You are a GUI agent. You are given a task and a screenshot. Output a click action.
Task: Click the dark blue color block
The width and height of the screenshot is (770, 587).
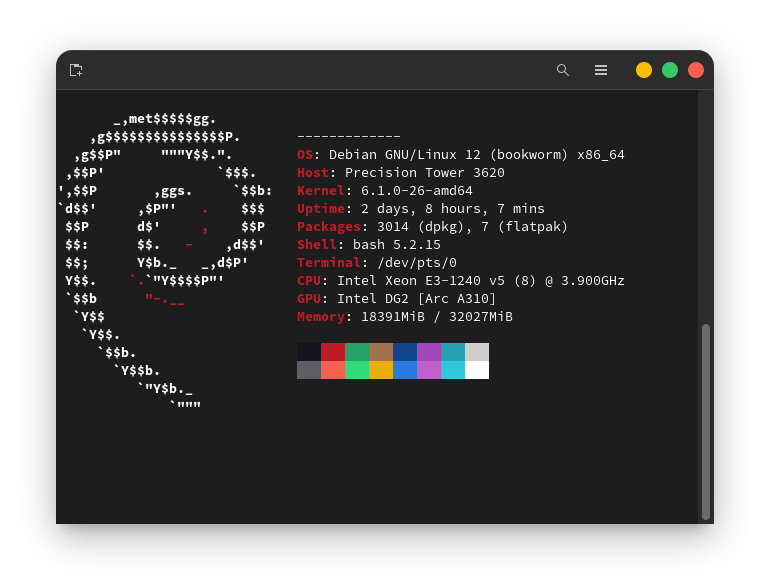tap(405, 352)
